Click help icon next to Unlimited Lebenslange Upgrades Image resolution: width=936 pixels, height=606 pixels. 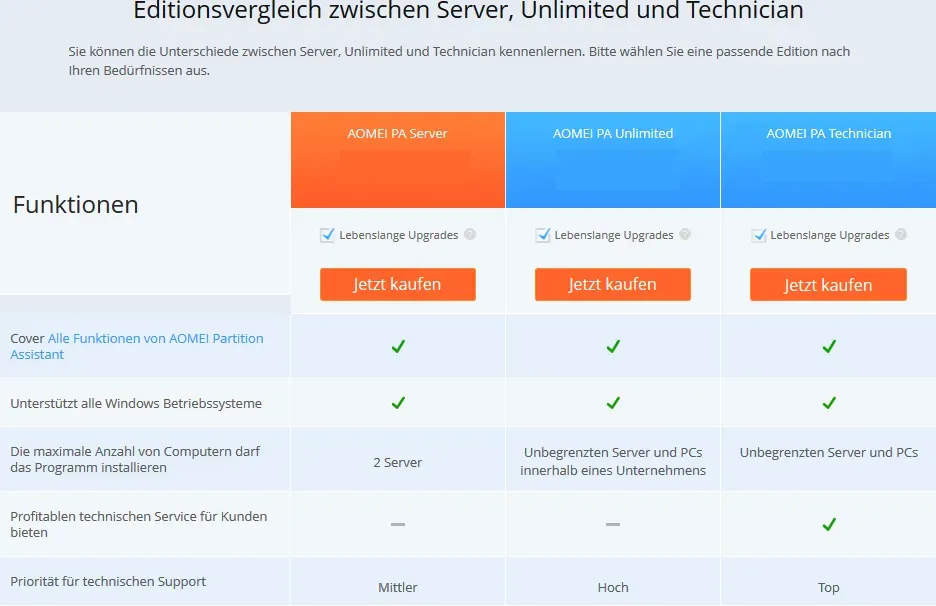click(685, 234)
